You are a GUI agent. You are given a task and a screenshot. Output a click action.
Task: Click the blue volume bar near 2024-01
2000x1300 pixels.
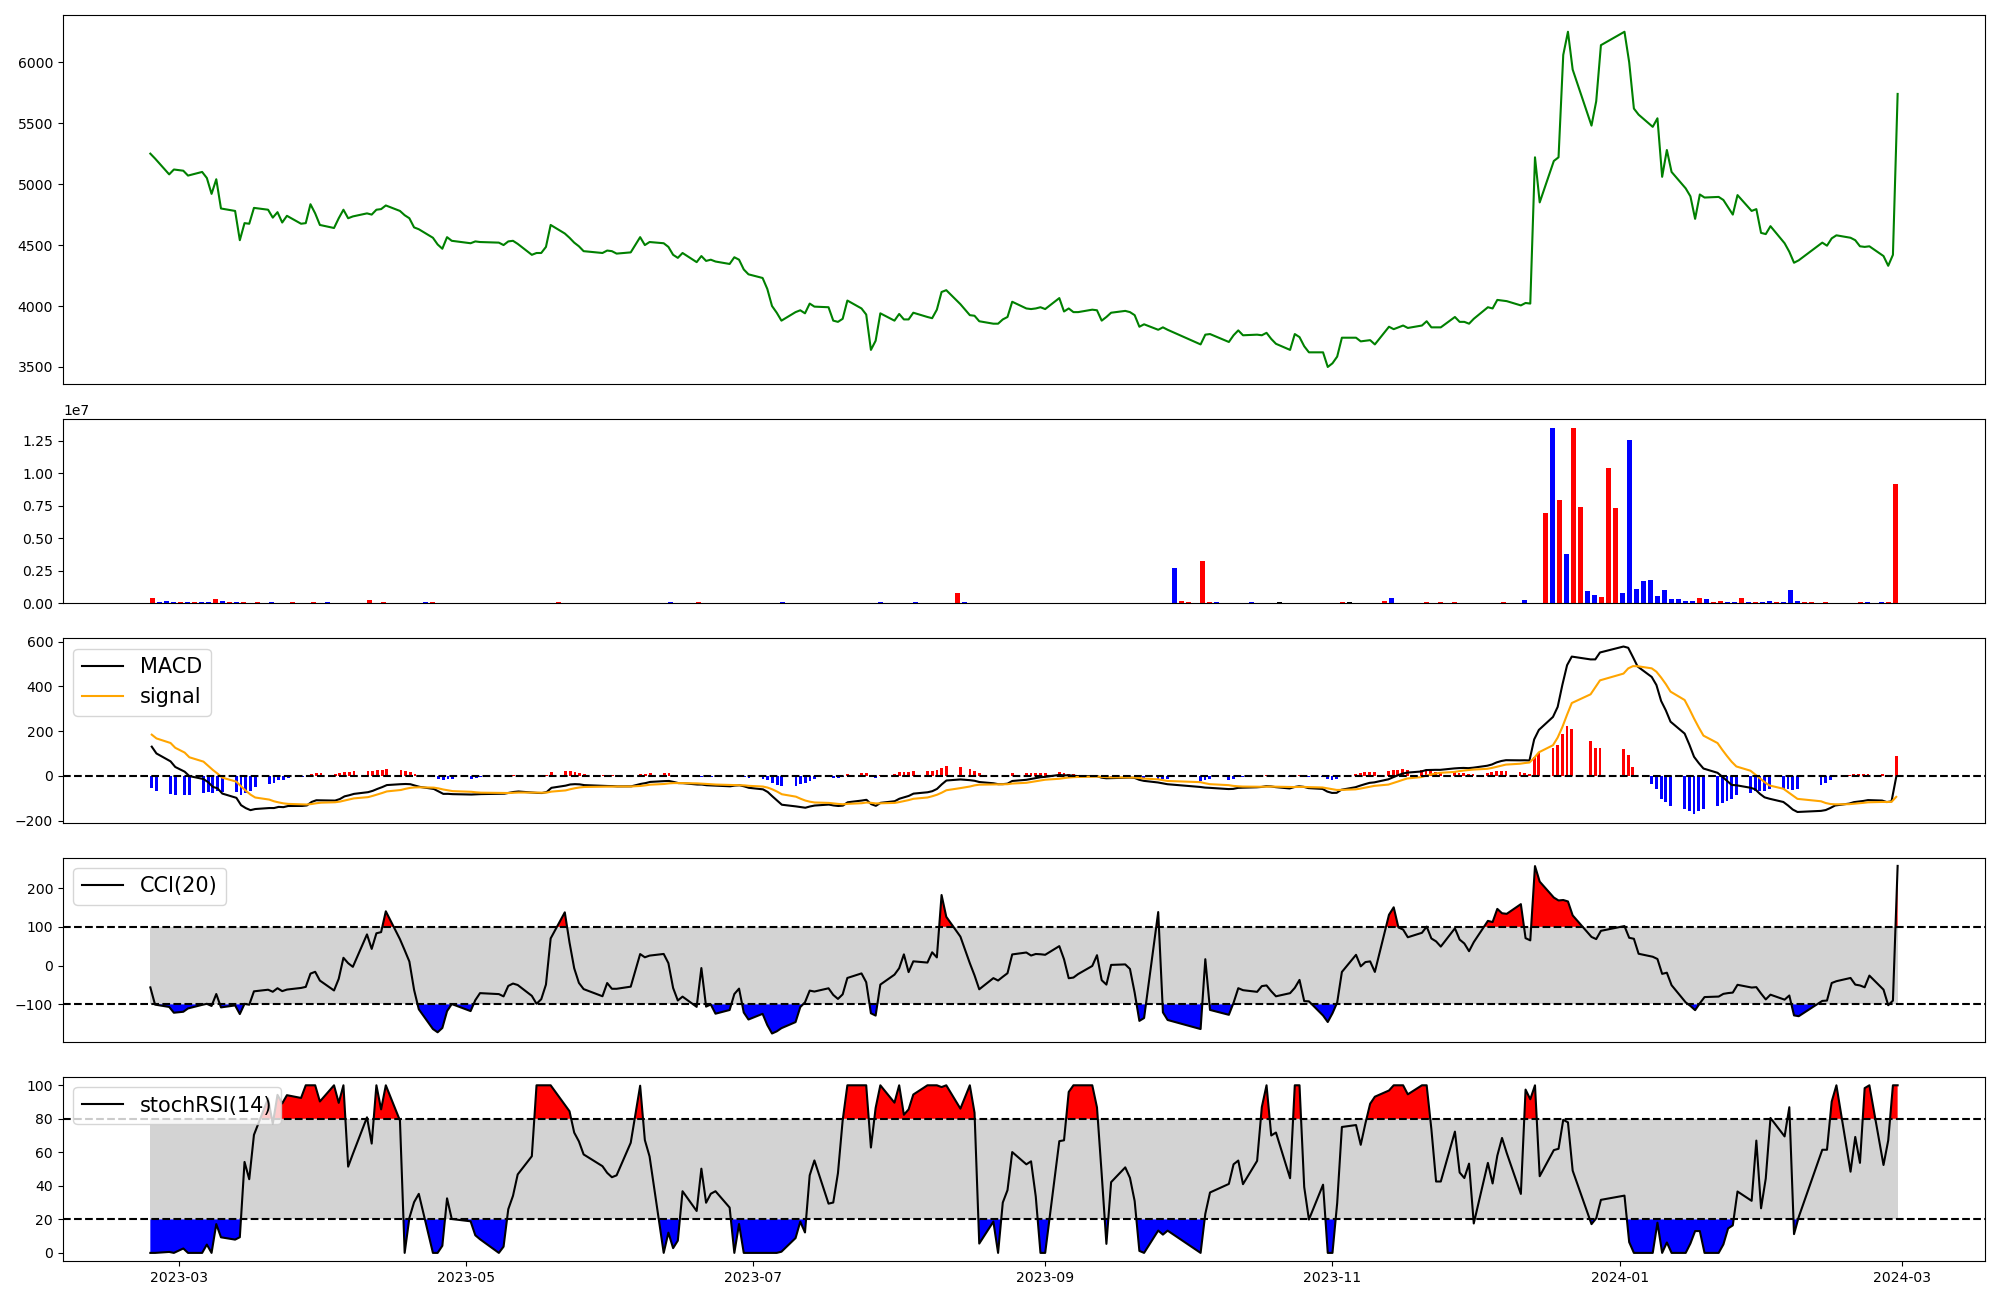1629,522
